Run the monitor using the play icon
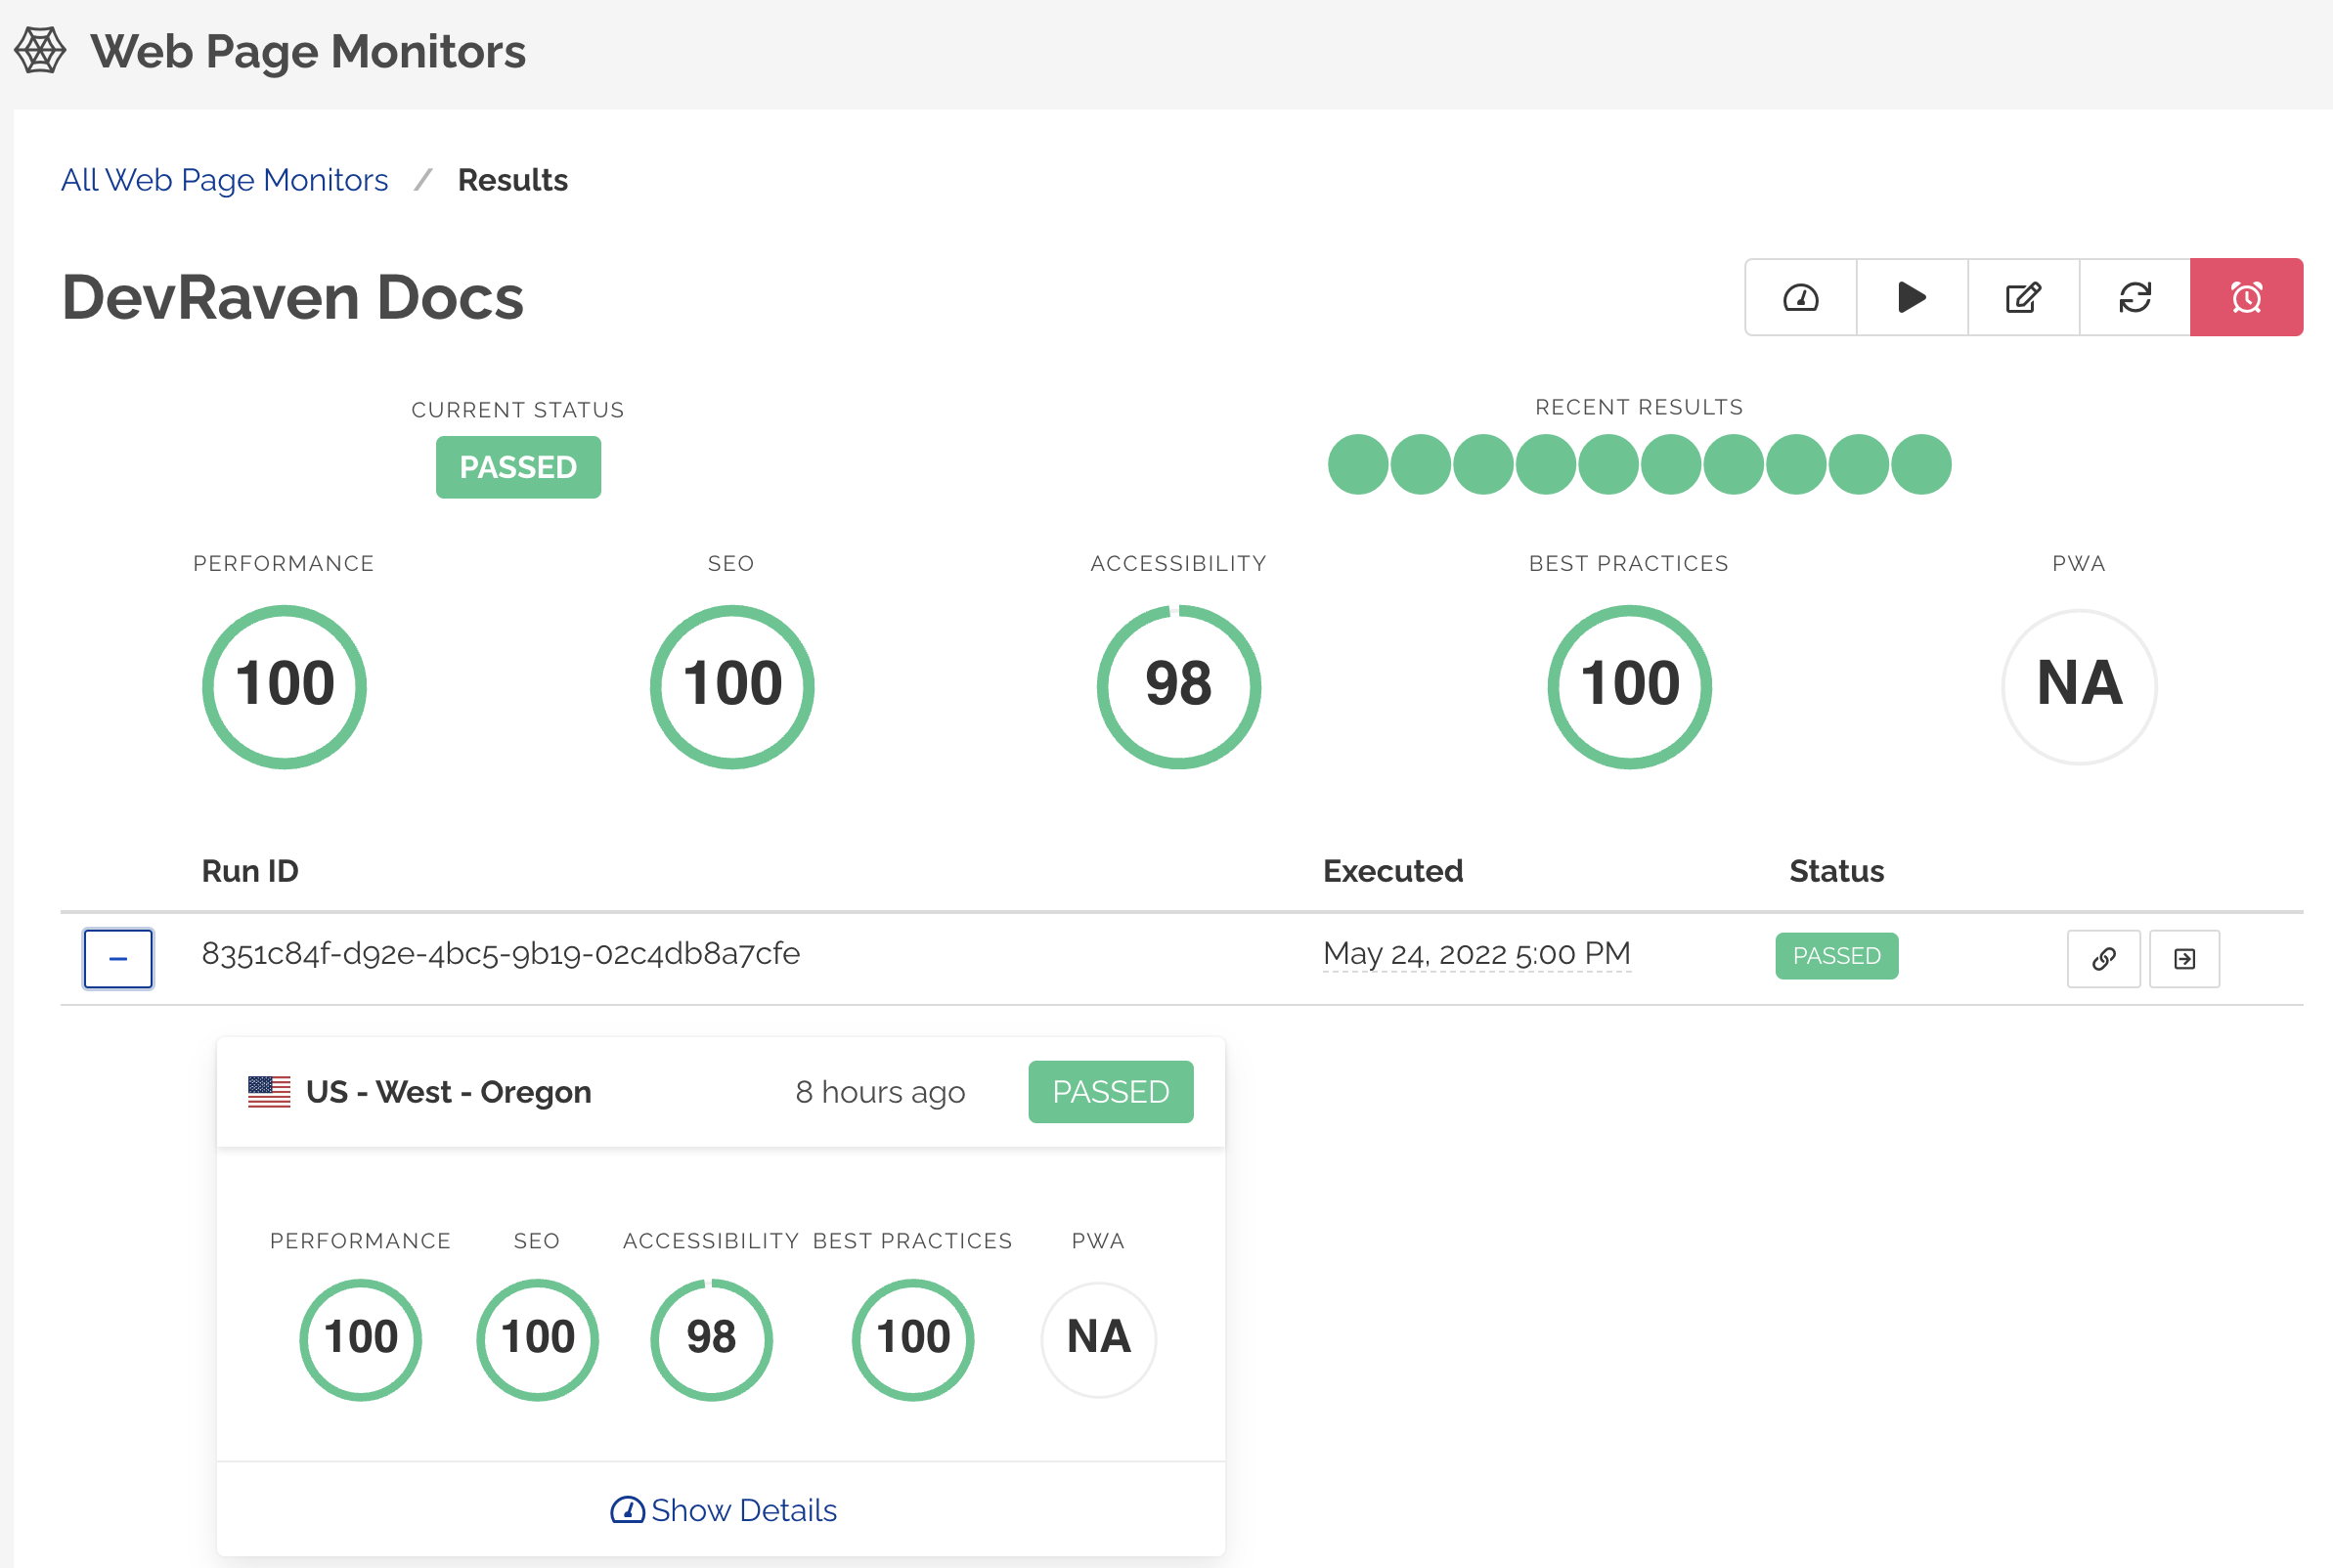 click(1911, 297)
